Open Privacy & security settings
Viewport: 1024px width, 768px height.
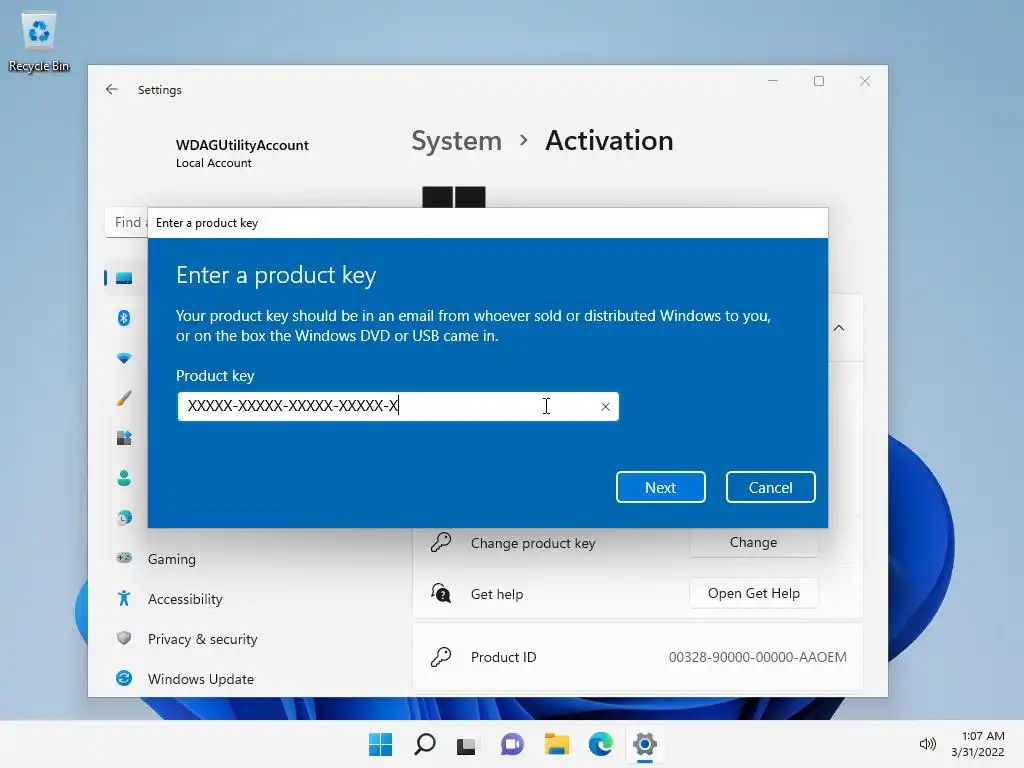click(x=202, y=639)
